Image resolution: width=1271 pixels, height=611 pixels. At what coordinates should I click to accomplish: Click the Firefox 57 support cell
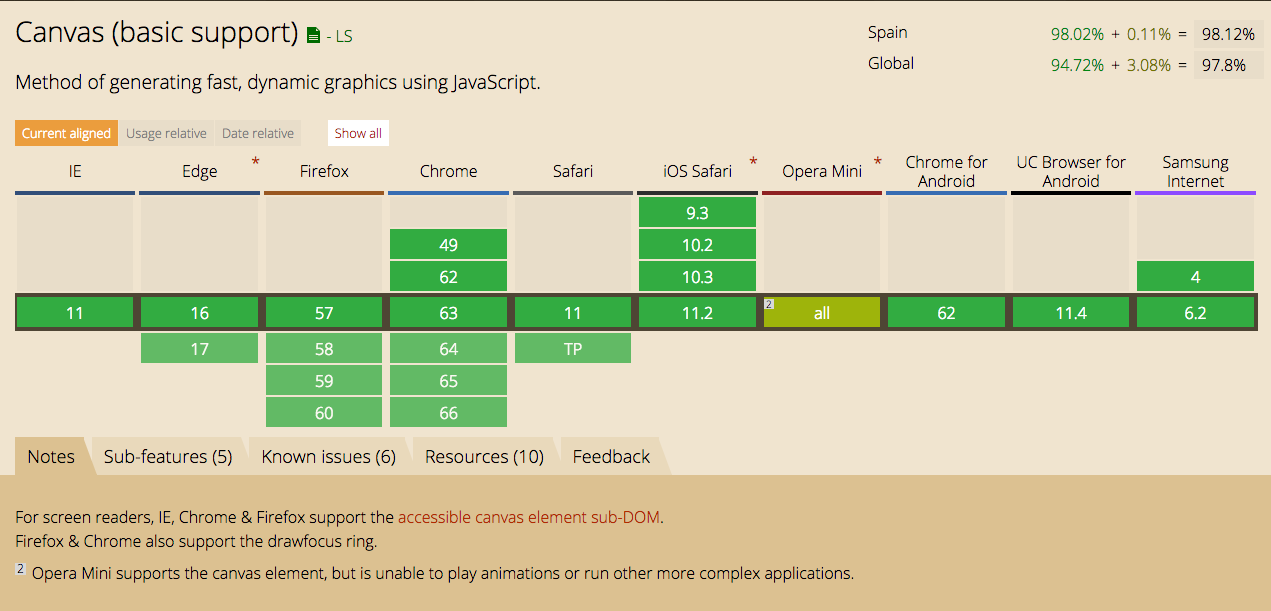click(324, 313)
